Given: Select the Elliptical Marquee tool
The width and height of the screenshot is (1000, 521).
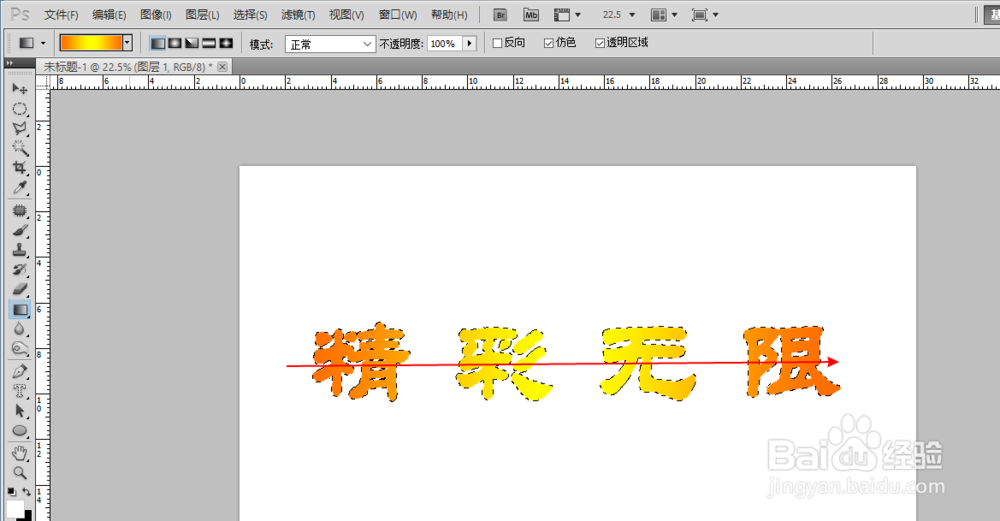Looking at the screenshot, I should [x=20, y=108].
